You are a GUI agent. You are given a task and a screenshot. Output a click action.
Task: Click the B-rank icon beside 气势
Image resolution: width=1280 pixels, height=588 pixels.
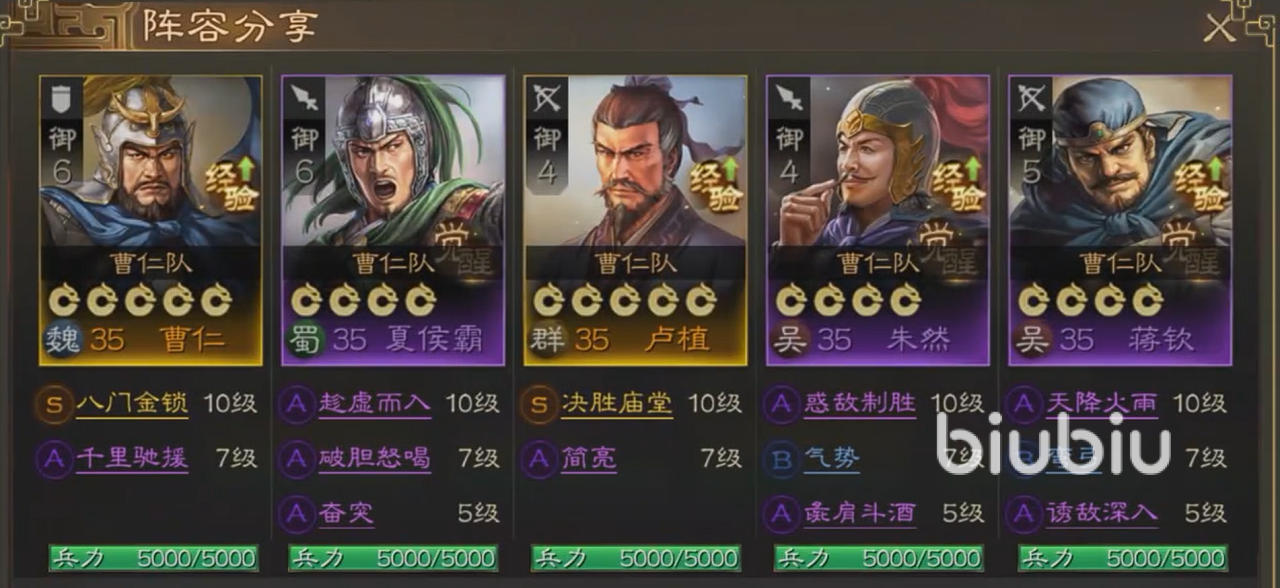pyautogui.click(x=781, y=459)
